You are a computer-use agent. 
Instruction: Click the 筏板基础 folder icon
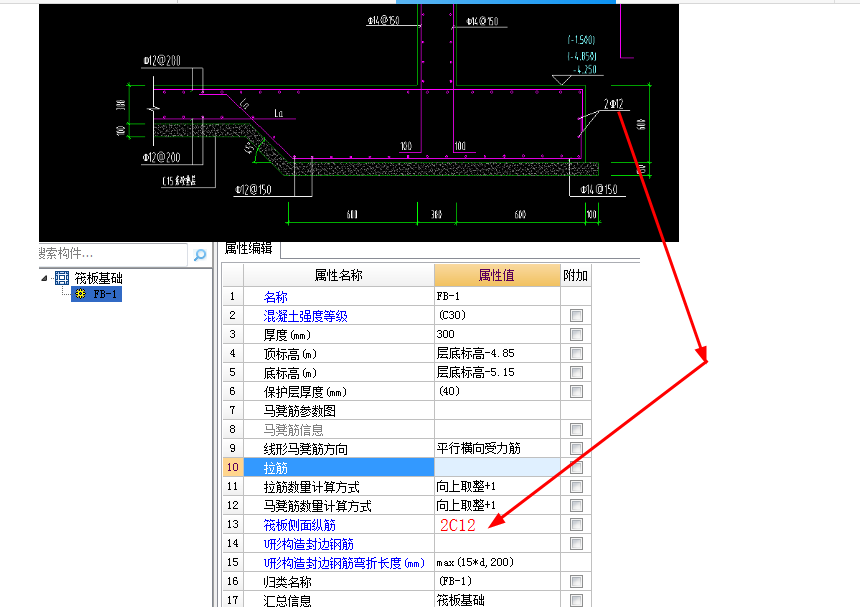61,278
